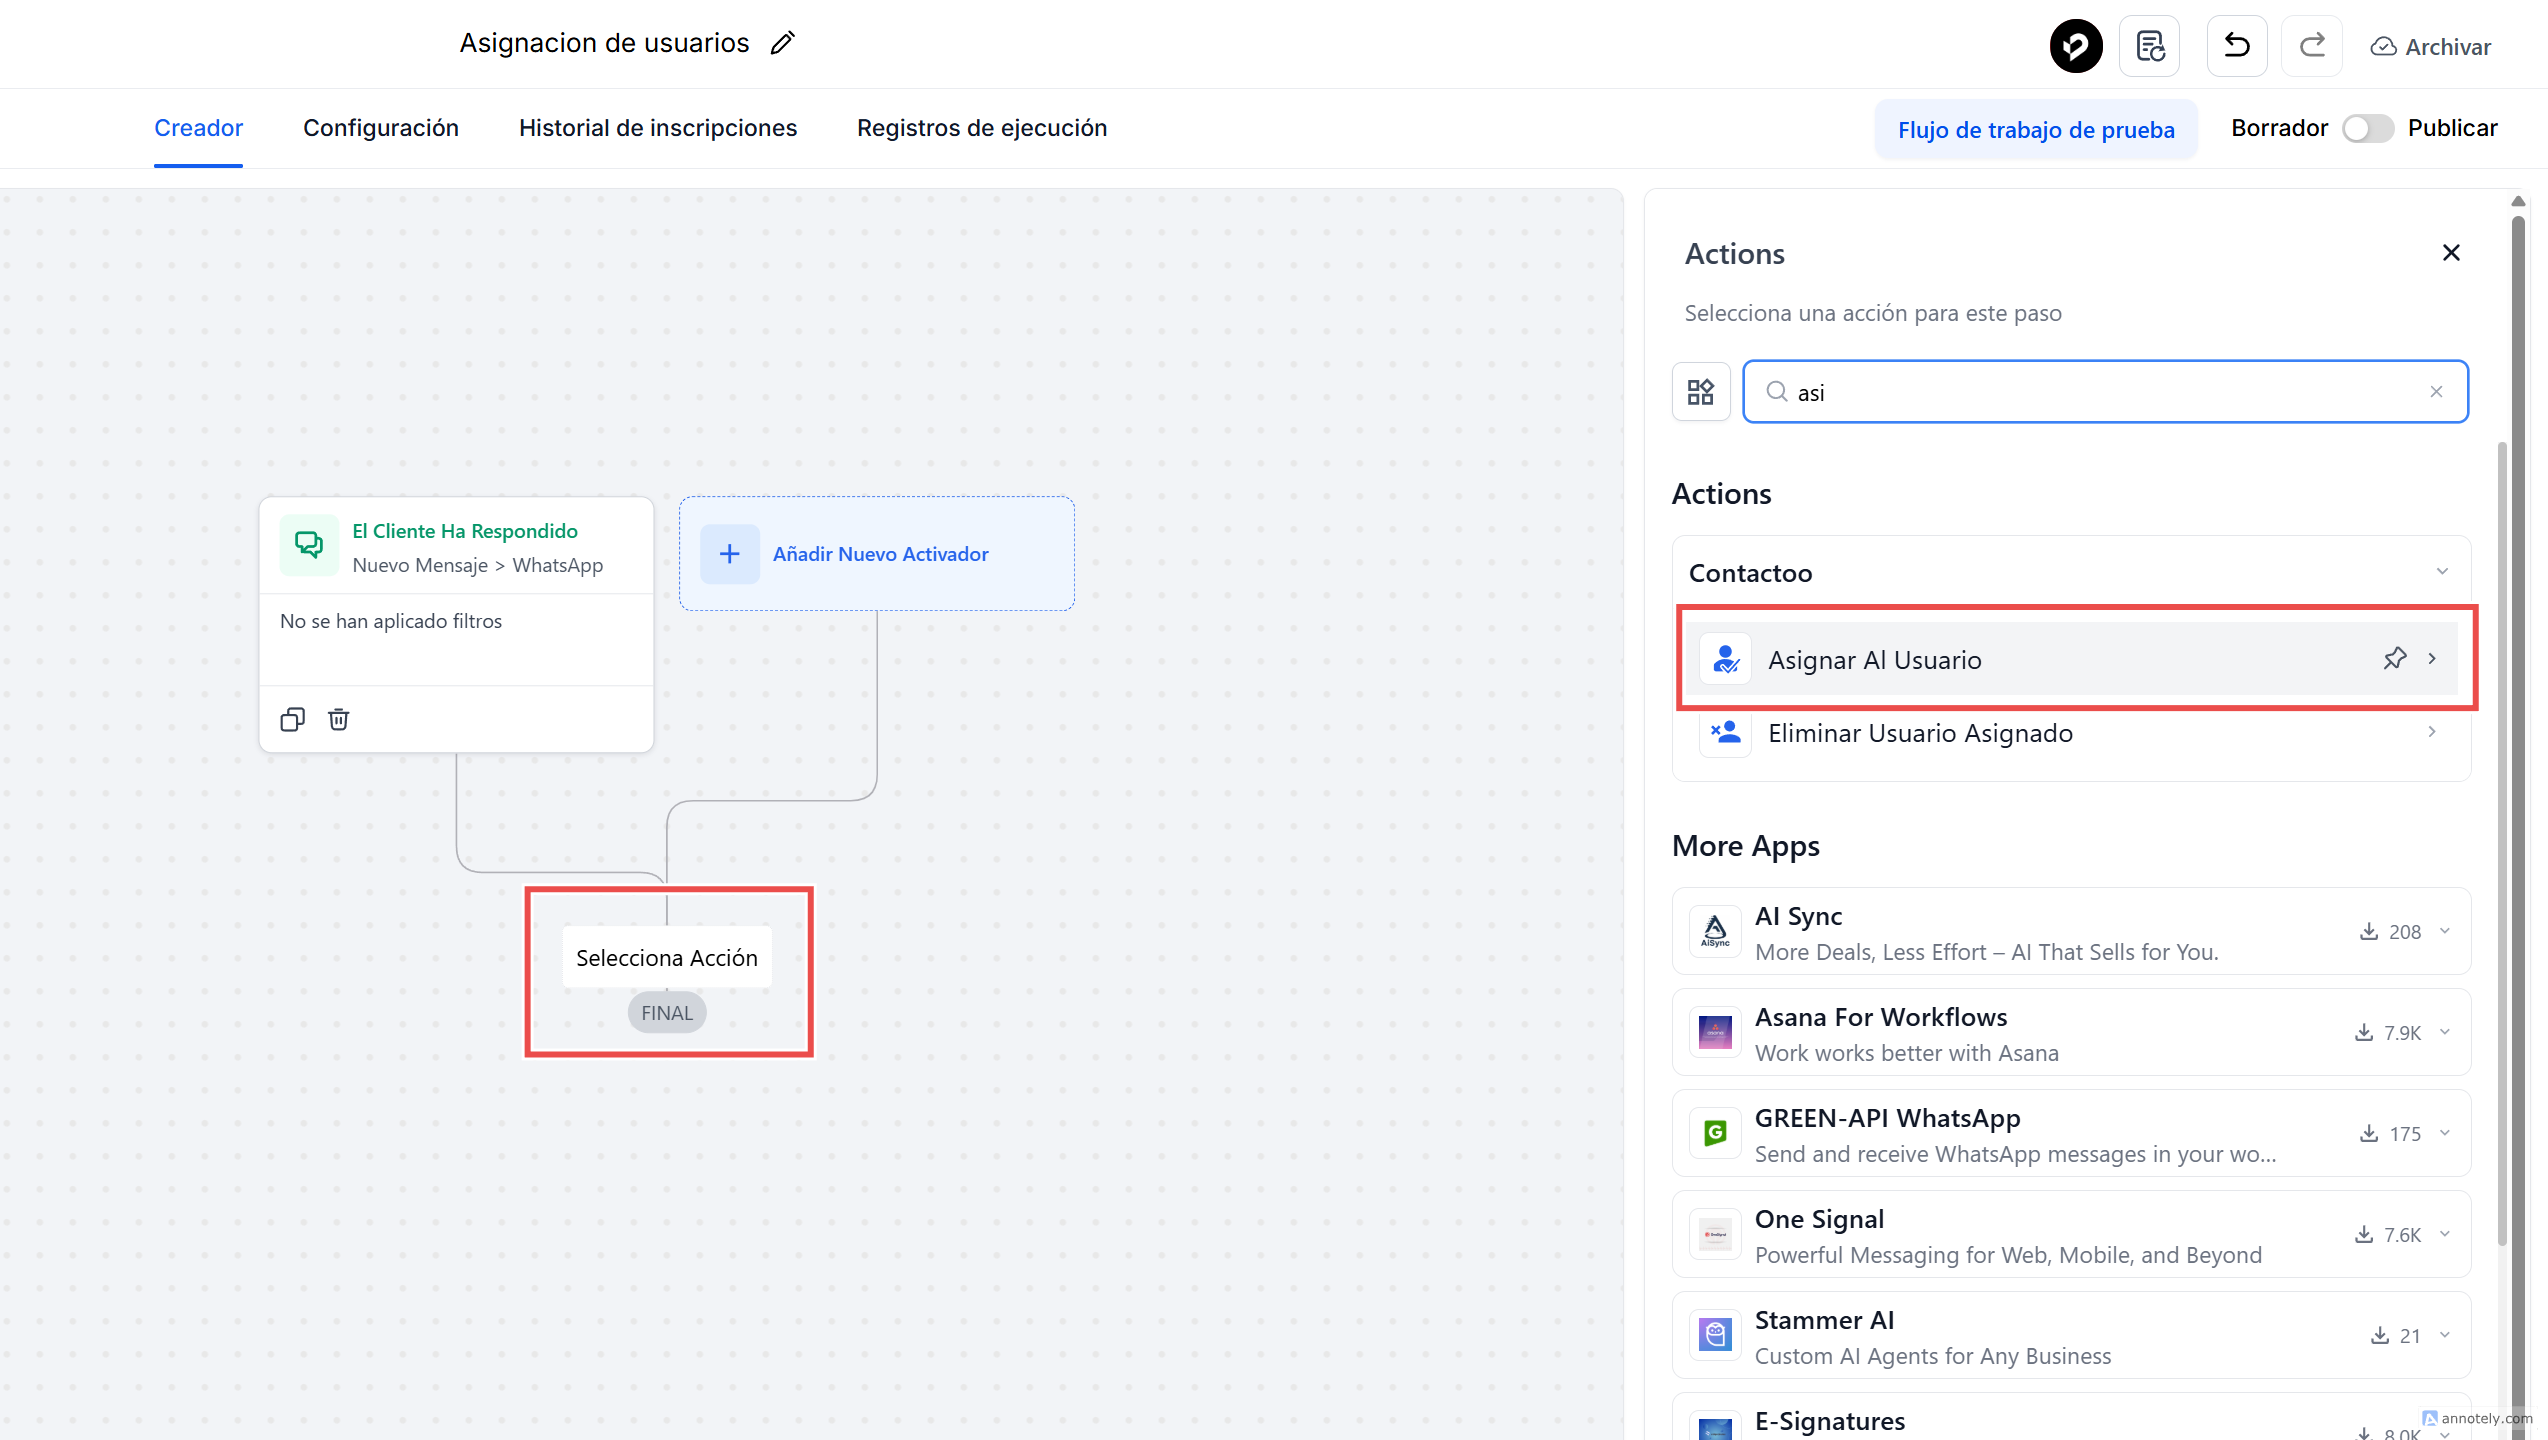Image resolution: width=2548 pixels, height=1440 pixels.
Task: Clear the search field with X
Action: (x=2436, y=392)
